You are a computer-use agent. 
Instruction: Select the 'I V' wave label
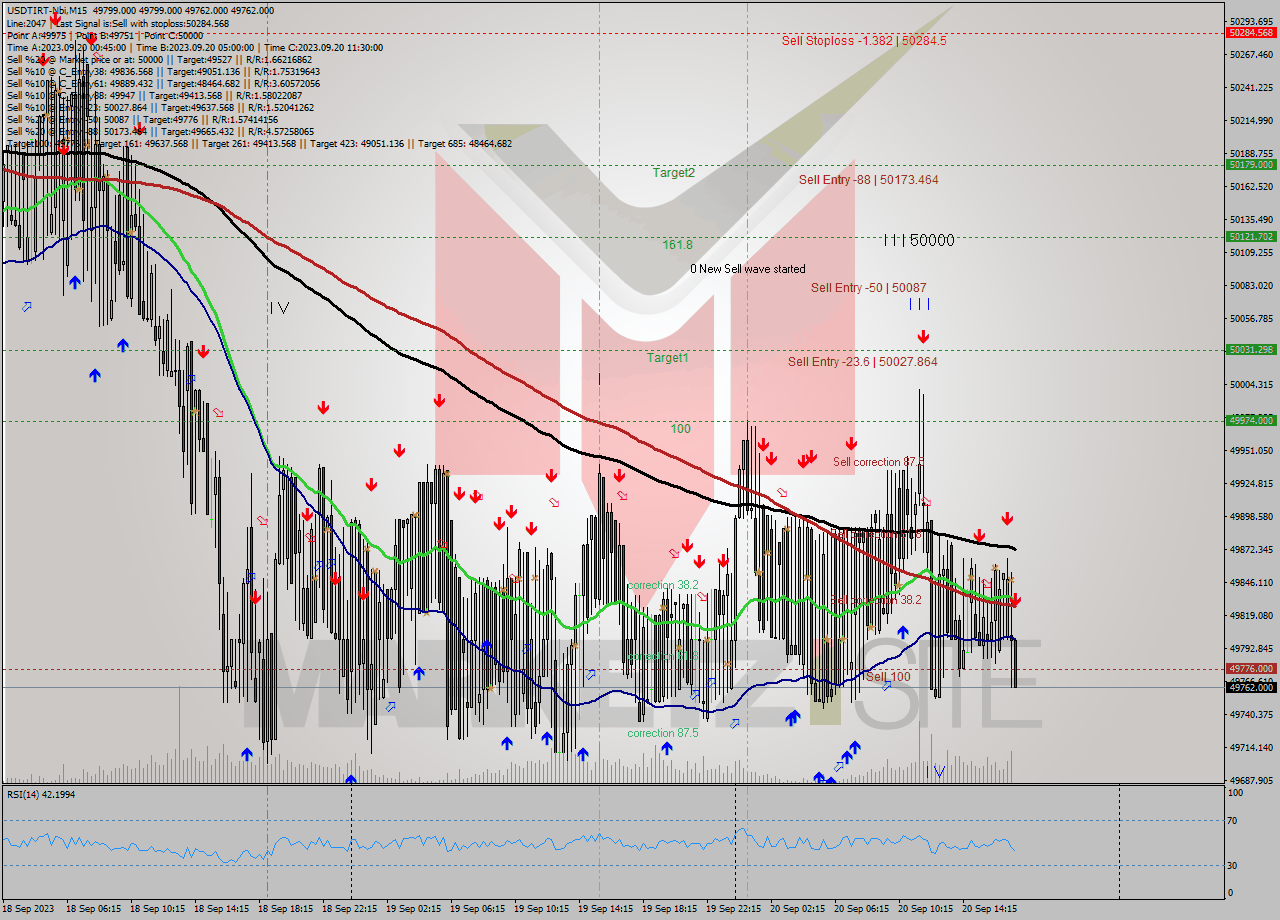[x=279, y=308]
